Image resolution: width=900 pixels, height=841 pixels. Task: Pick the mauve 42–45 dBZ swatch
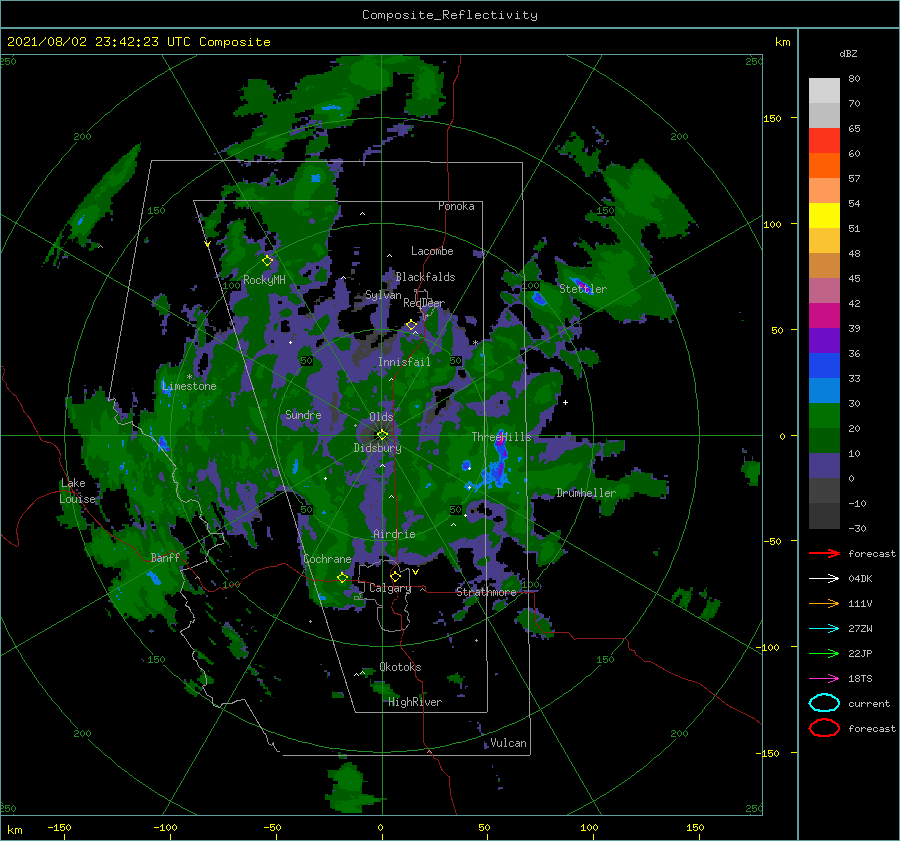pos(824,291)
